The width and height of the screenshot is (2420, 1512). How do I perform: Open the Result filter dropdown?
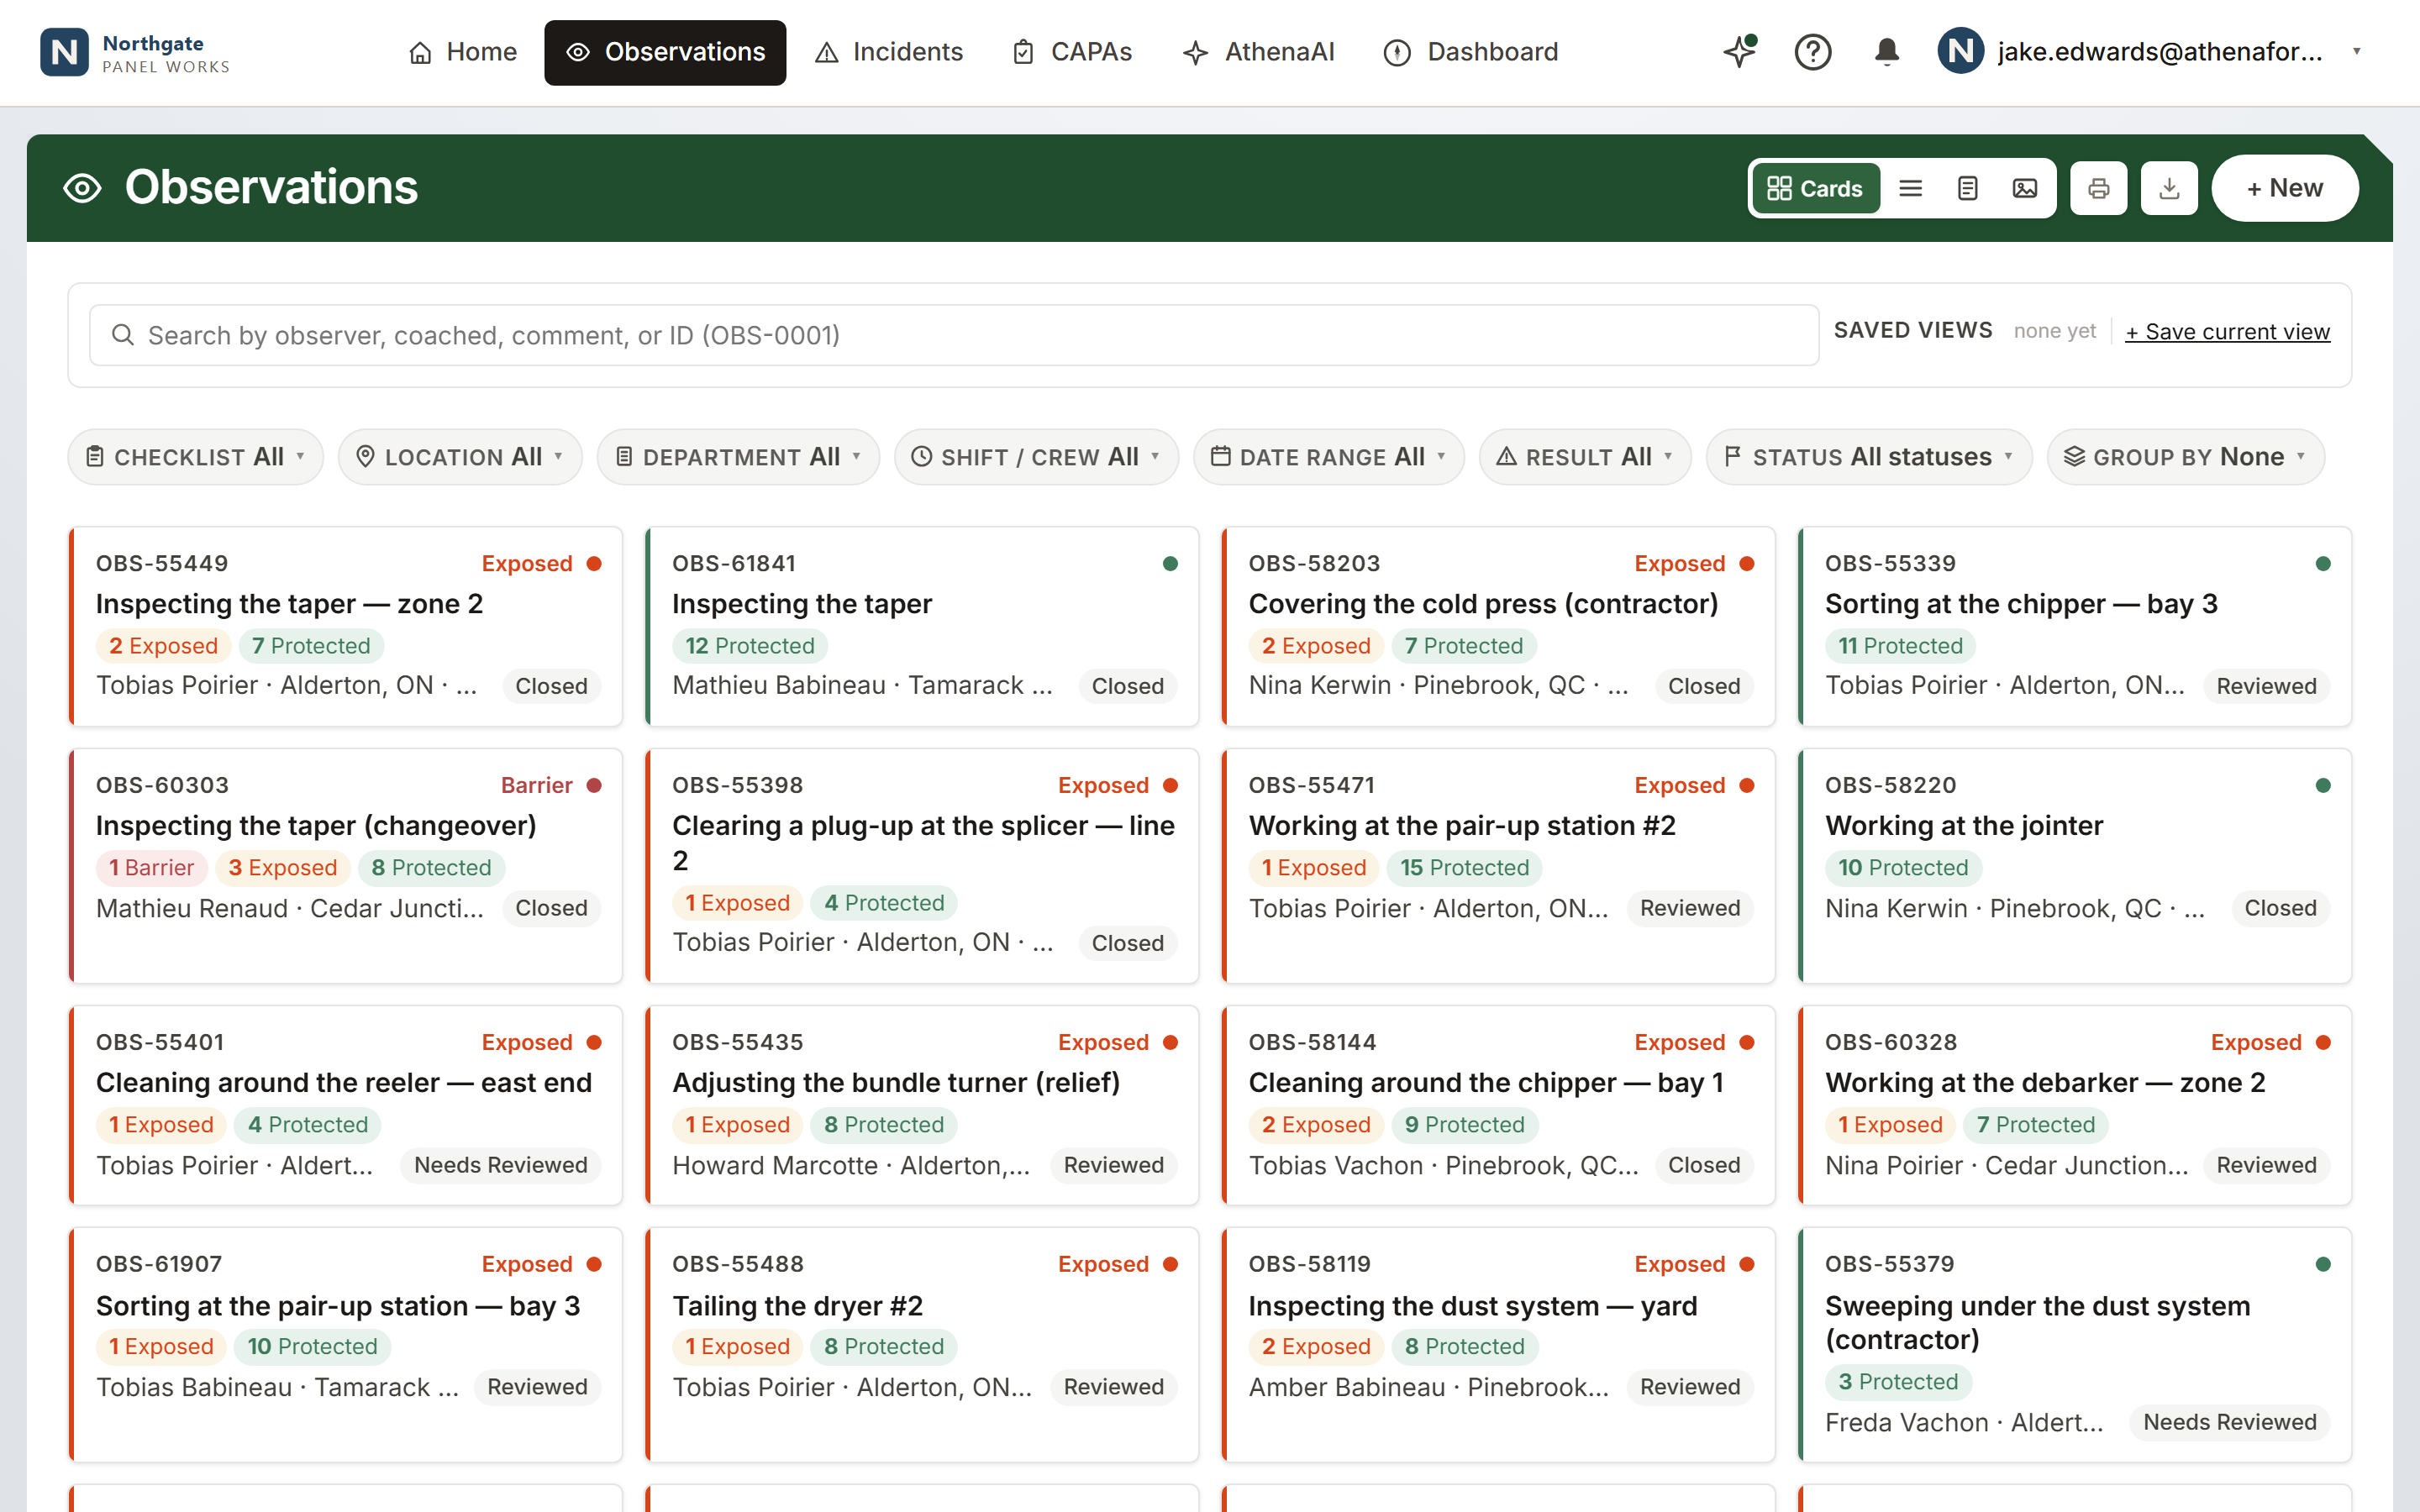click(x=1585, y=457)
